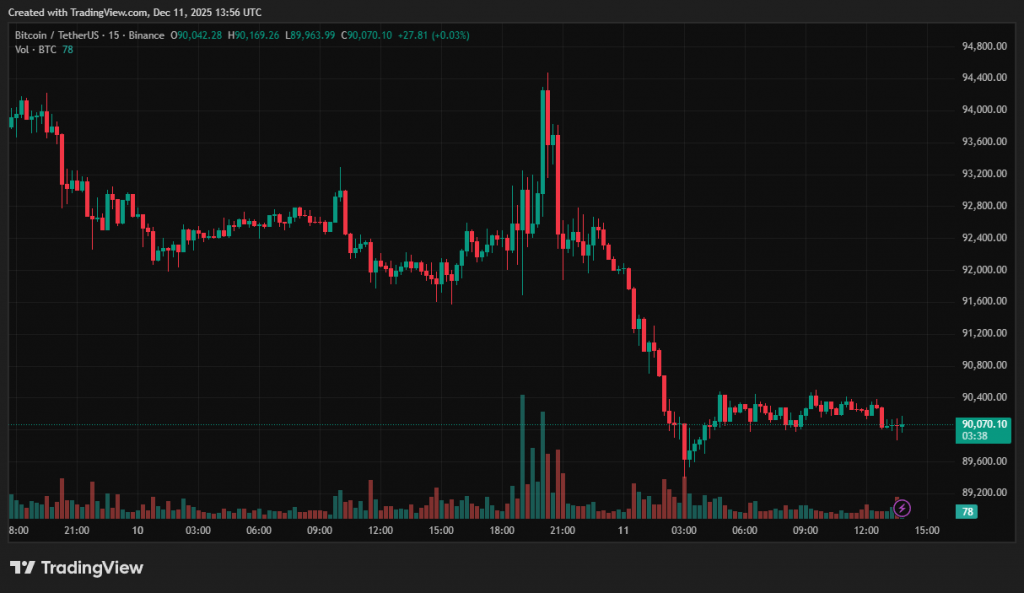
Task: Select the 21:00 marker after 18:00
Action: (561, 531)
